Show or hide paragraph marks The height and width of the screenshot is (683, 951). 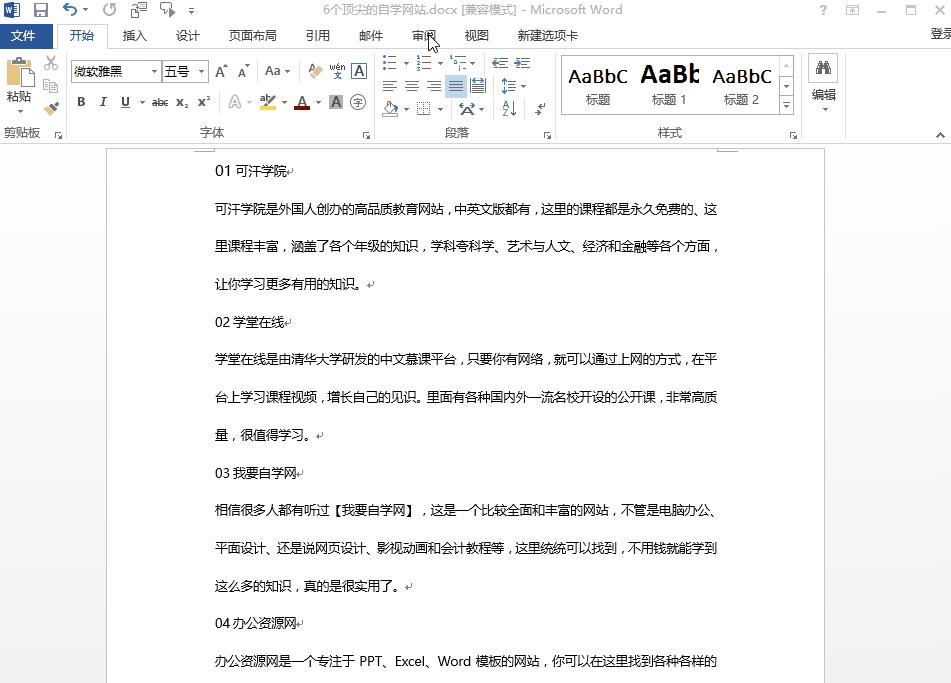[540, 109]
